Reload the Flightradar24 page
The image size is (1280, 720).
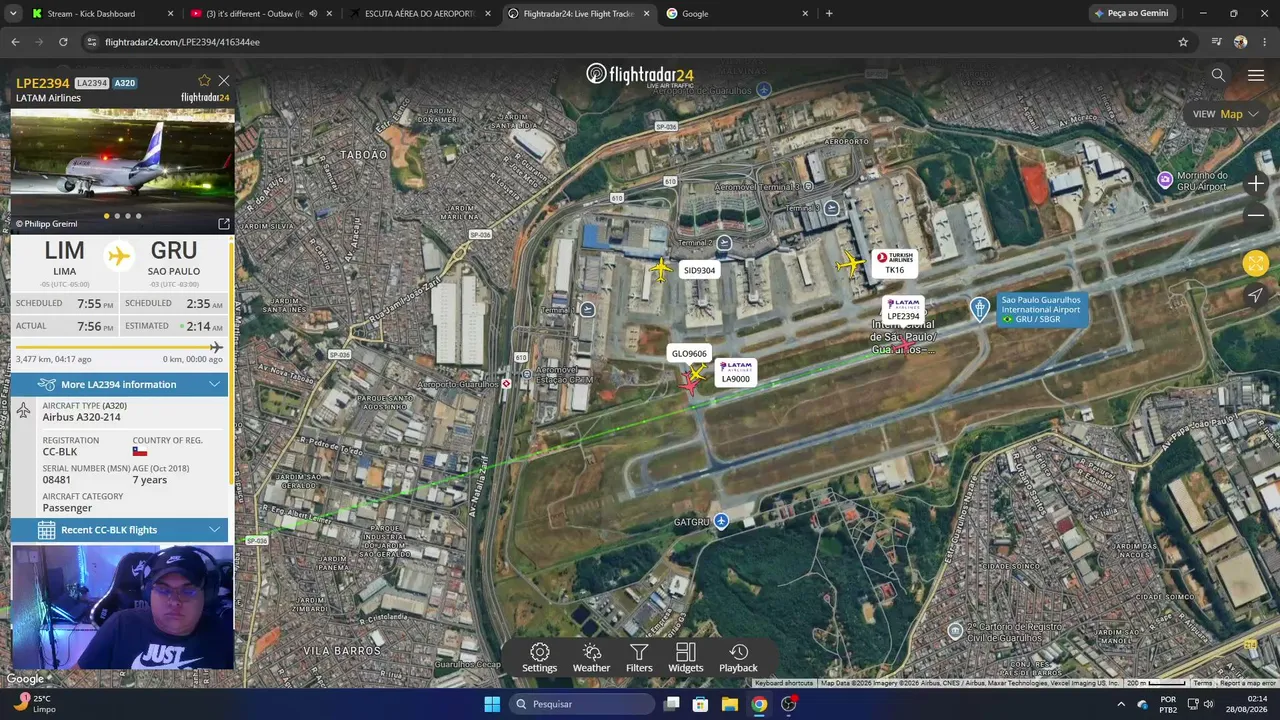click(63, 42)
